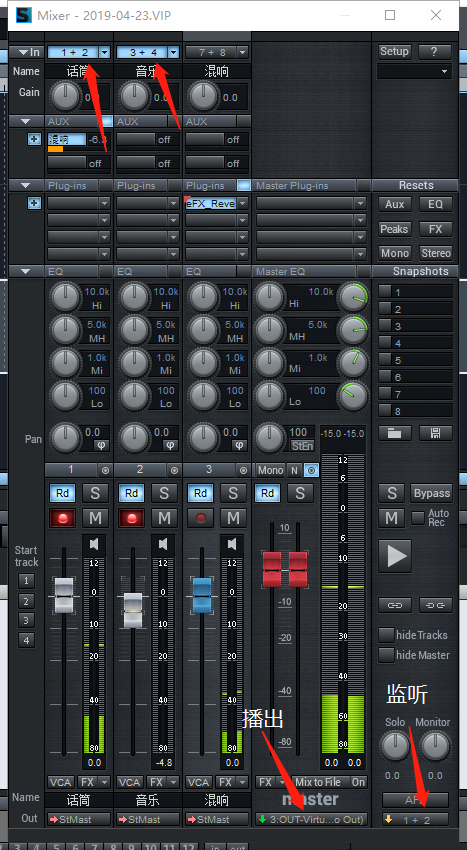Select snapshot slot 3
Screen dimensions: 467x850
pyautogui.click(x=415, y=326)
